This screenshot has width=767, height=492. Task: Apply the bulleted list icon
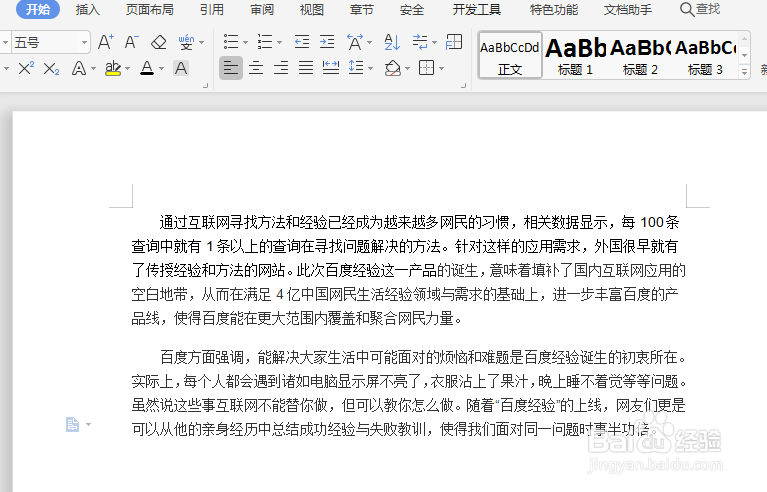231,42
